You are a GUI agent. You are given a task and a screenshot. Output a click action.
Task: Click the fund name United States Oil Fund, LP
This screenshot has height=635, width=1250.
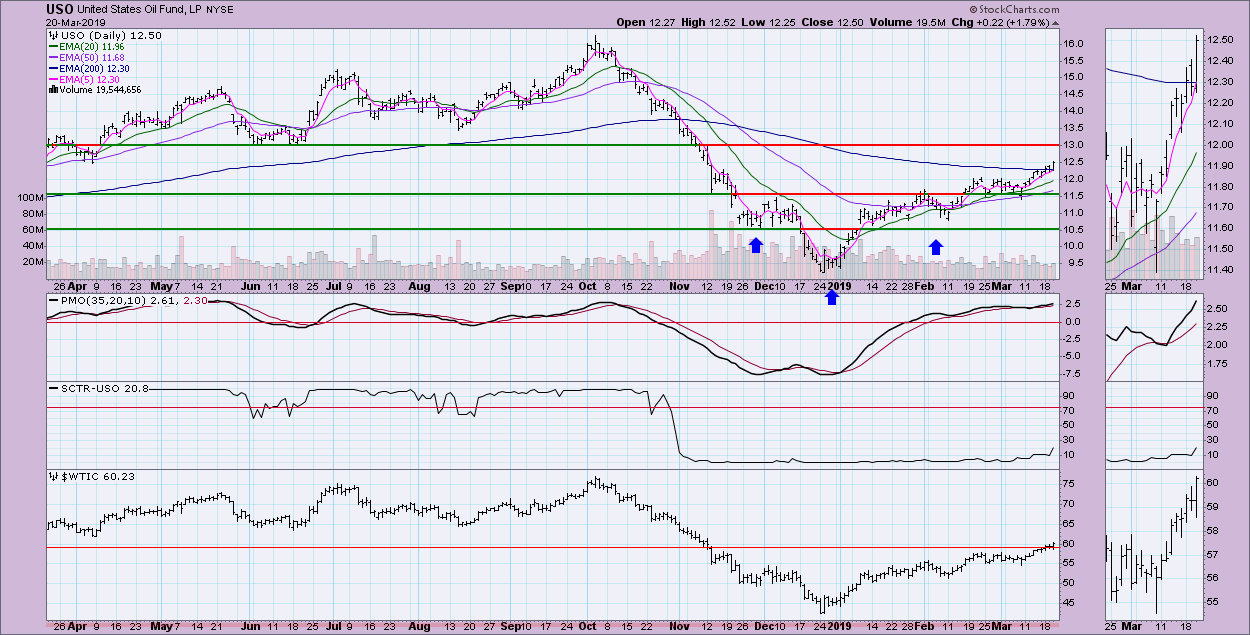138,9
